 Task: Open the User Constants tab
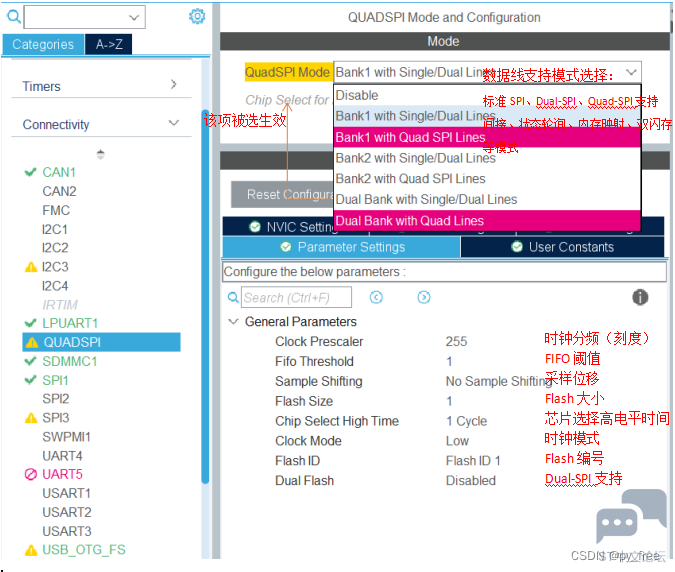[562, 246]
